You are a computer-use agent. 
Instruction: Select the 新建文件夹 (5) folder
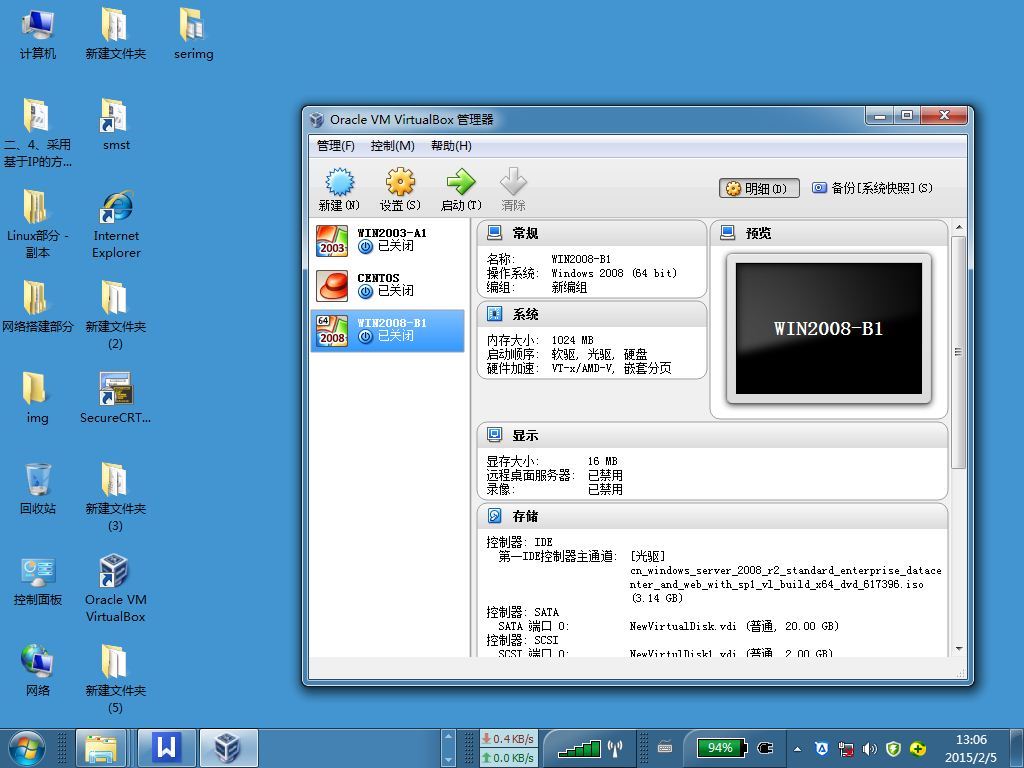point(116,679)
